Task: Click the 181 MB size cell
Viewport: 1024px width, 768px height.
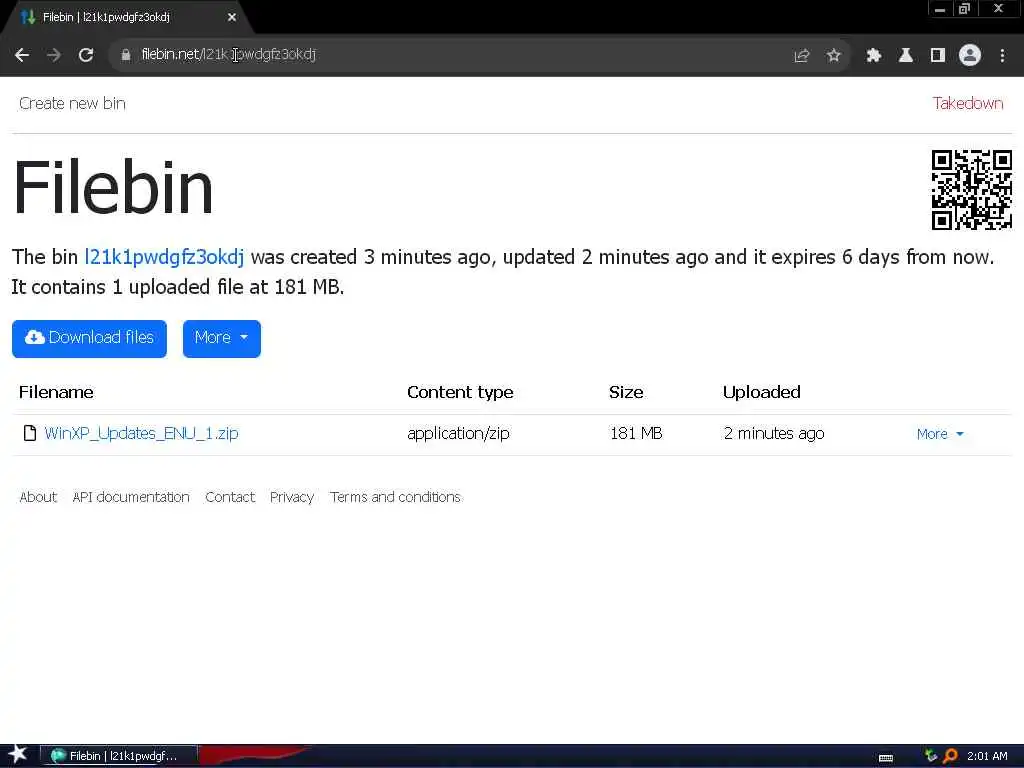Action: pos(635,434)
